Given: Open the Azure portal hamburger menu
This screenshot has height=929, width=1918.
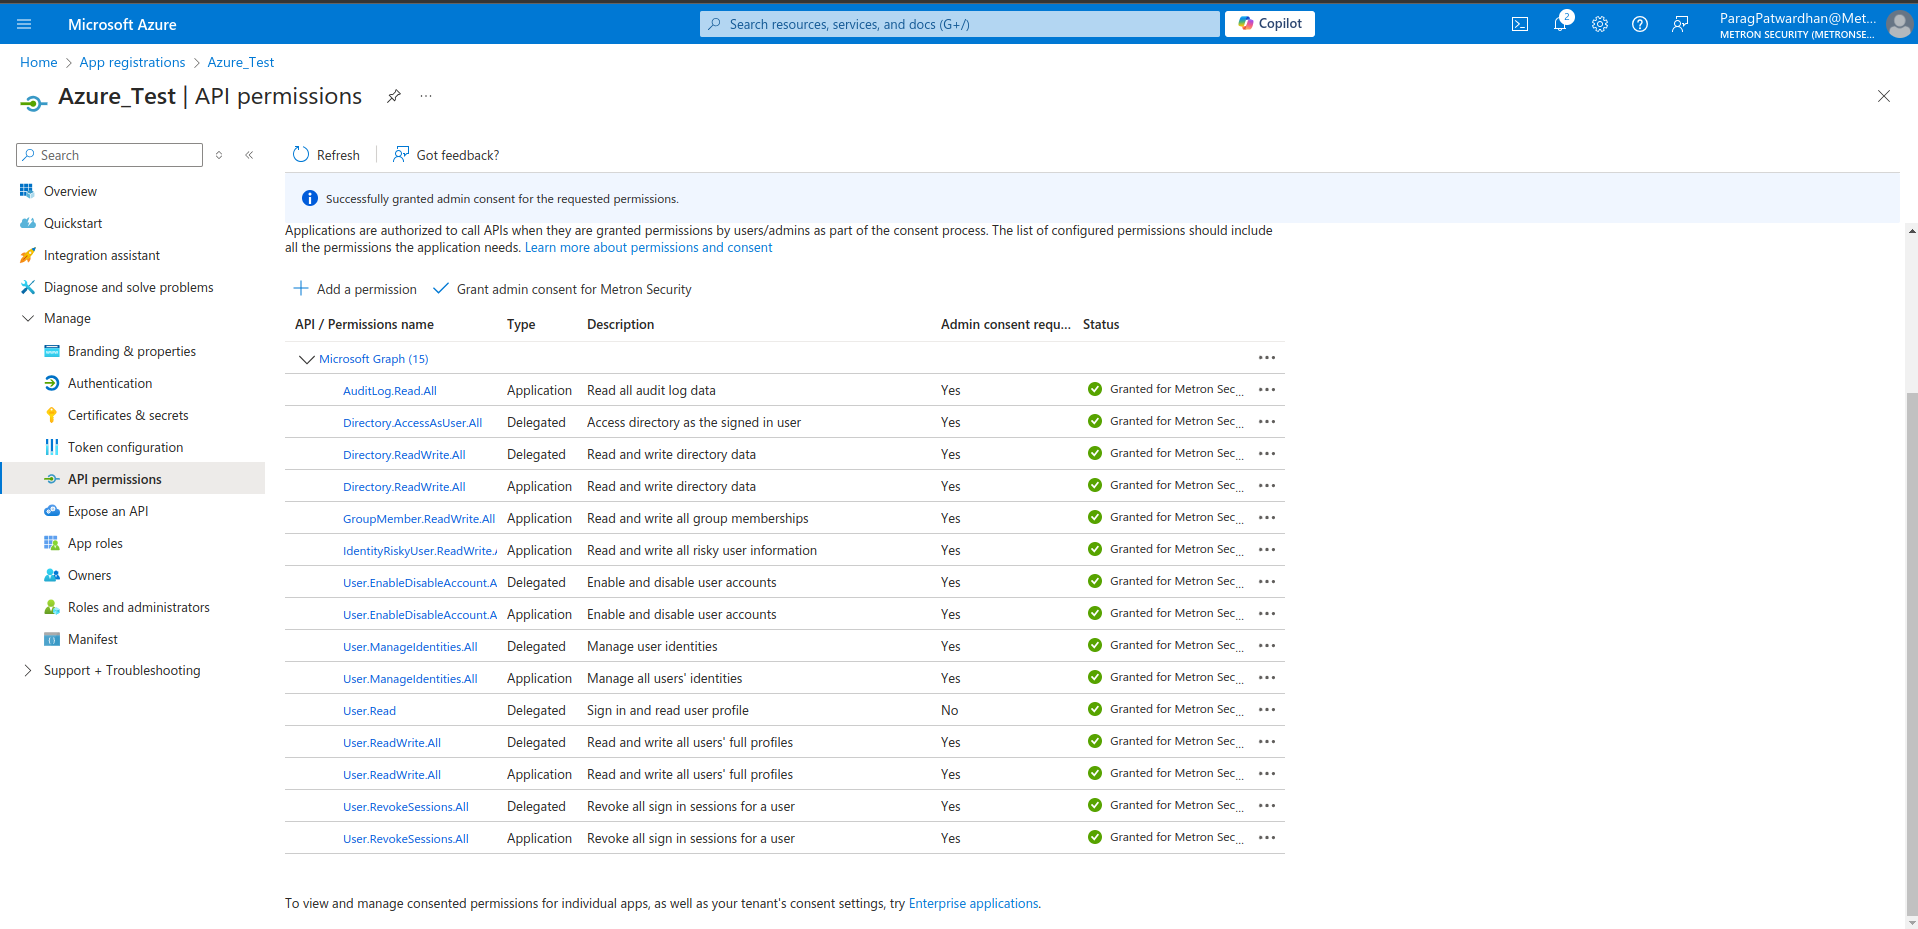Looking at the screenshot, I should (24, 24).
